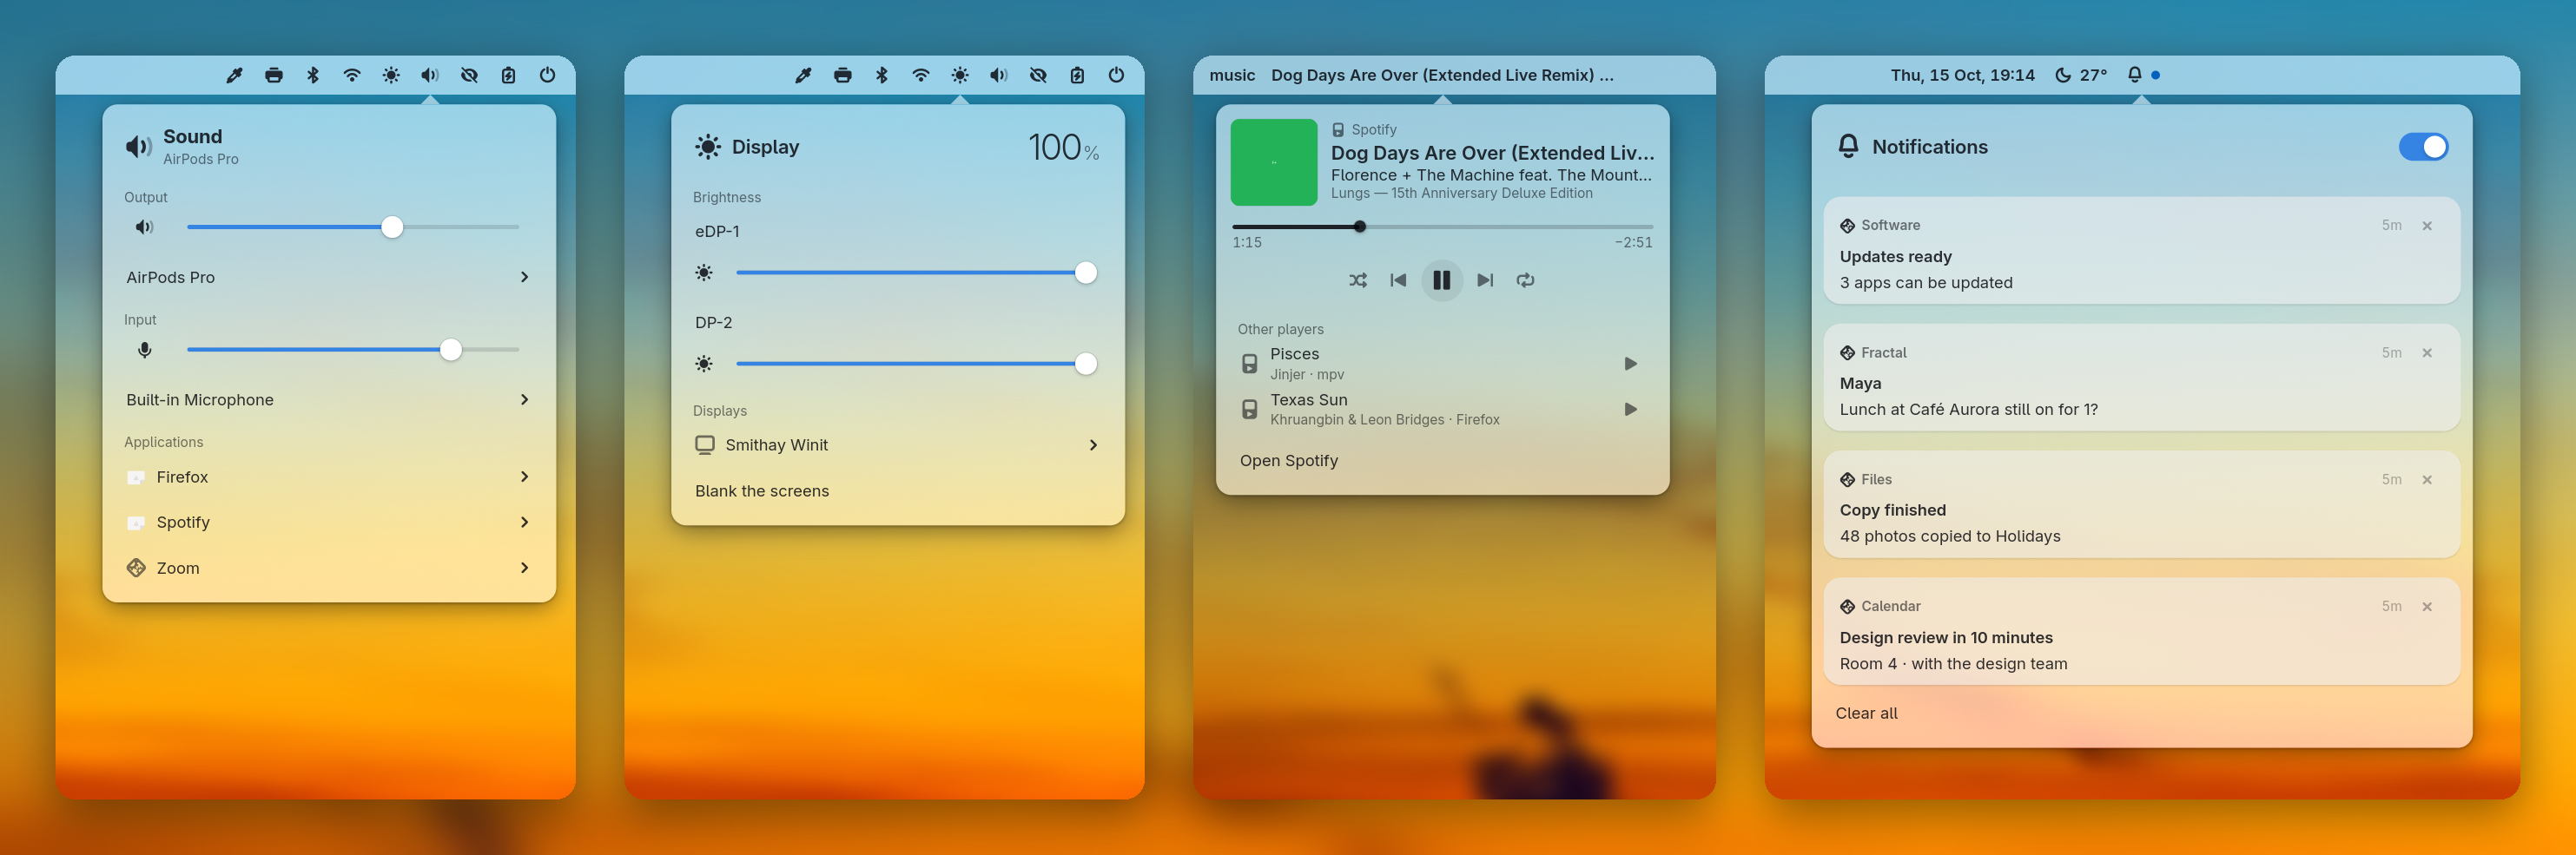Expand the Firefox application volume row
Screen dimensions: 2576x855
click(329, 477)
